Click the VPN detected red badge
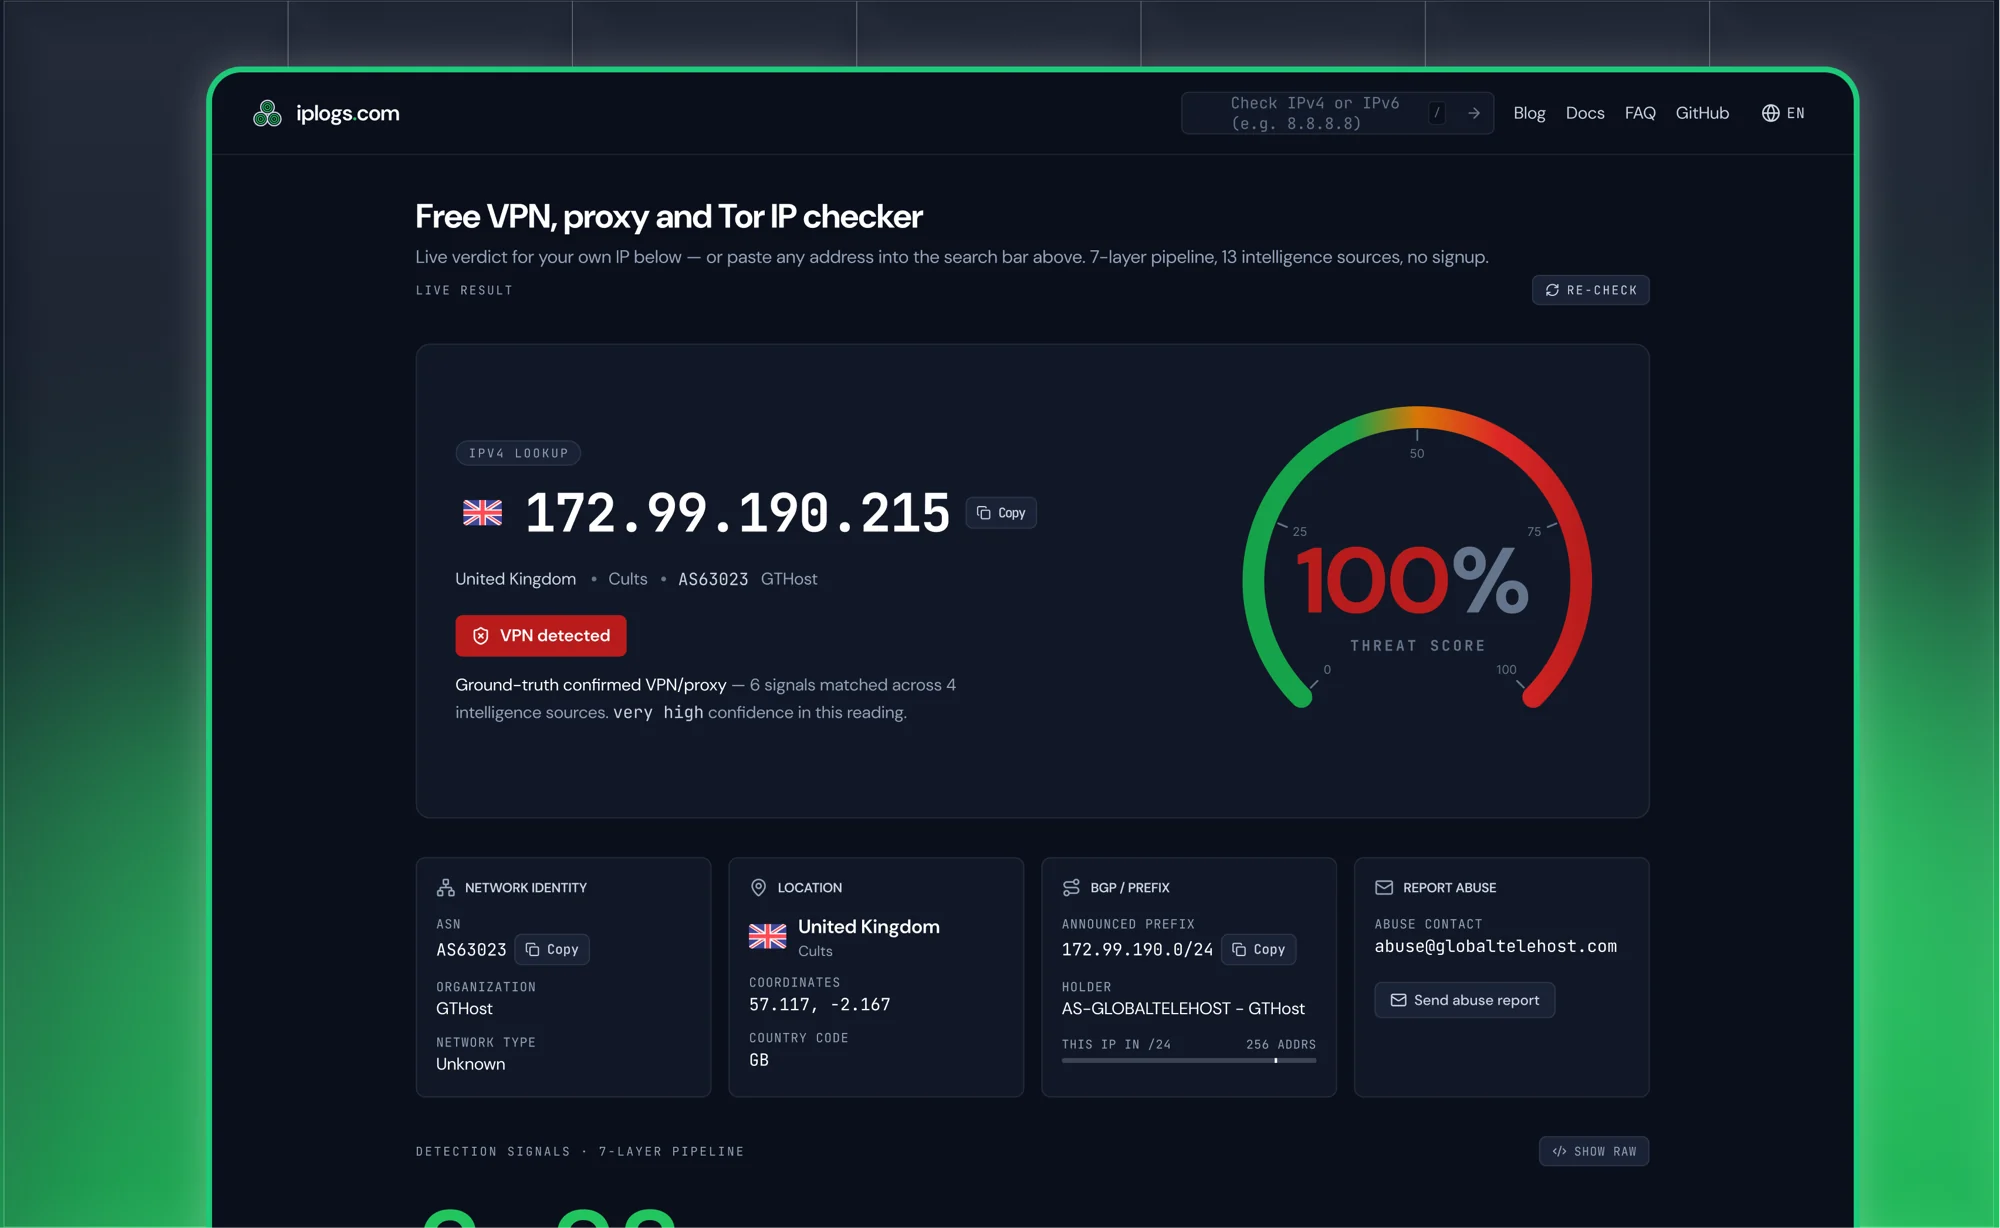The image size is (2000, 1228). [541, 636]
